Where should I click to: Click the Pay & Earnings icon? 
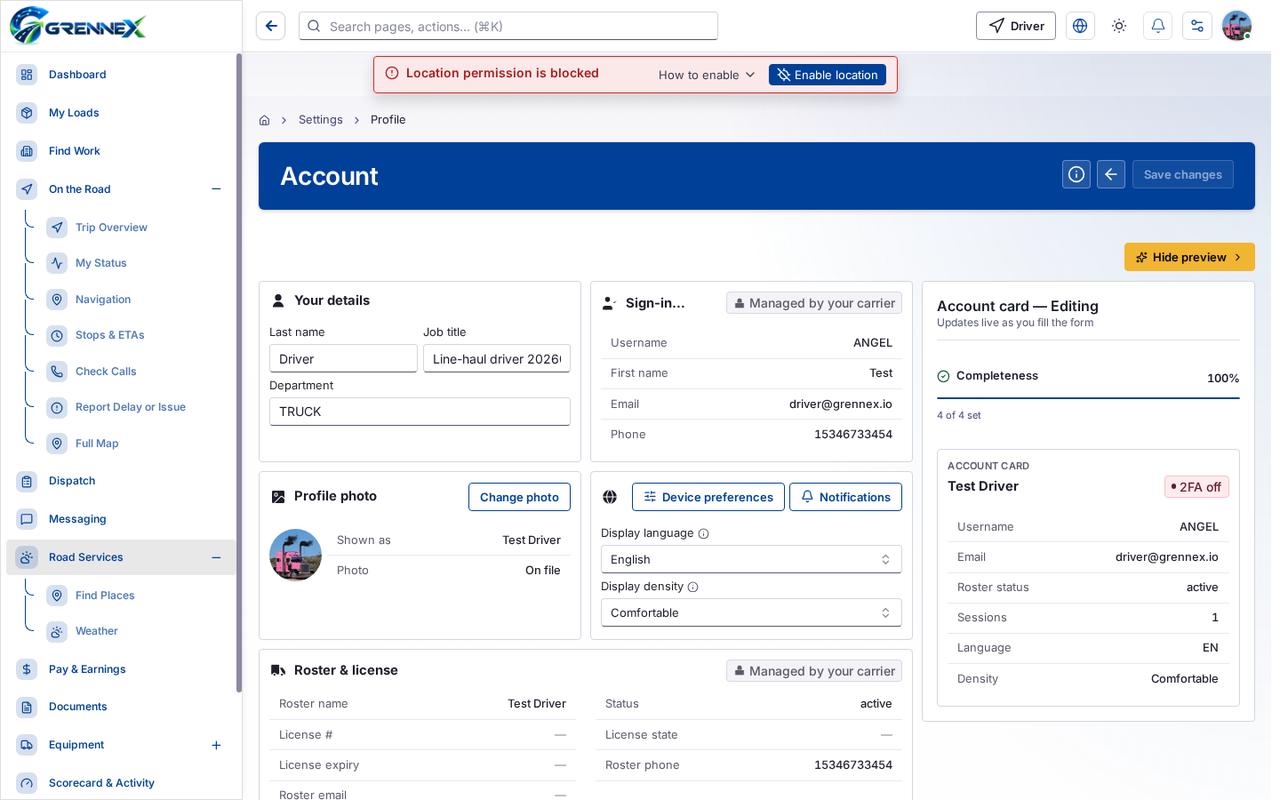(27, 669)
